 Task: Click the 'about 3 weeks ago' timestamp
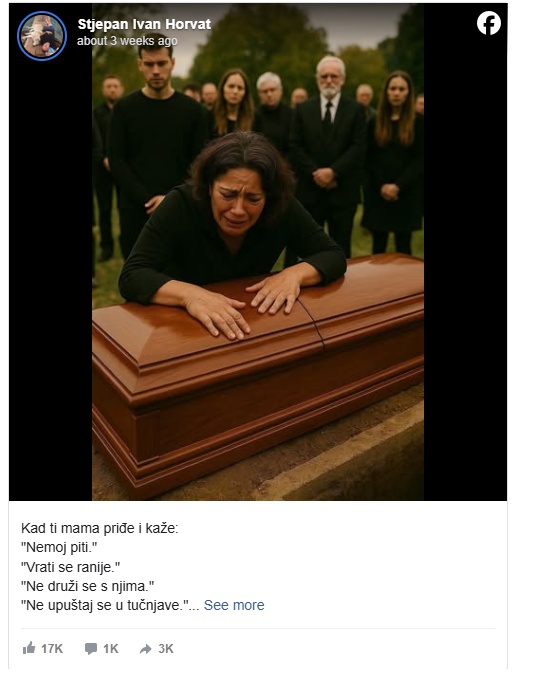[x=127, y=41]
